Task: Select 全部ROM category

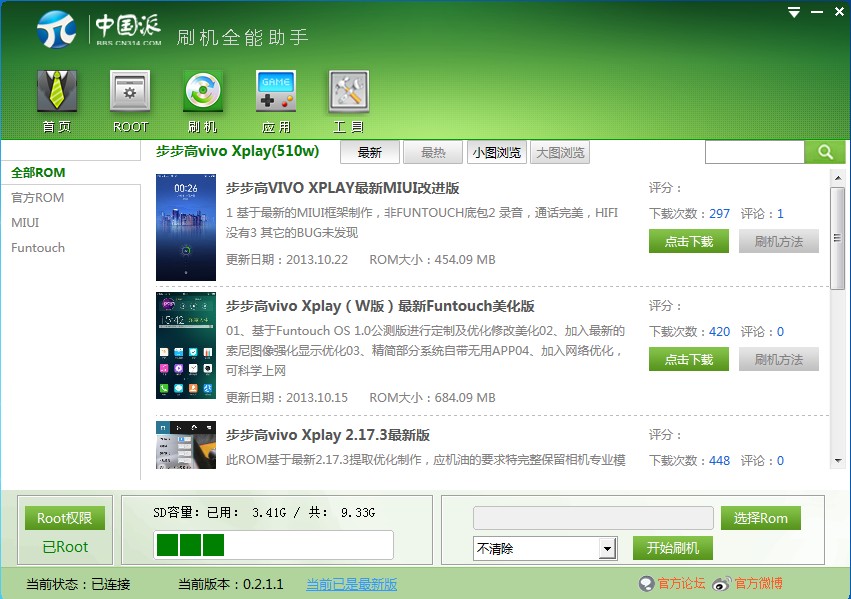Action: [38, 173]
